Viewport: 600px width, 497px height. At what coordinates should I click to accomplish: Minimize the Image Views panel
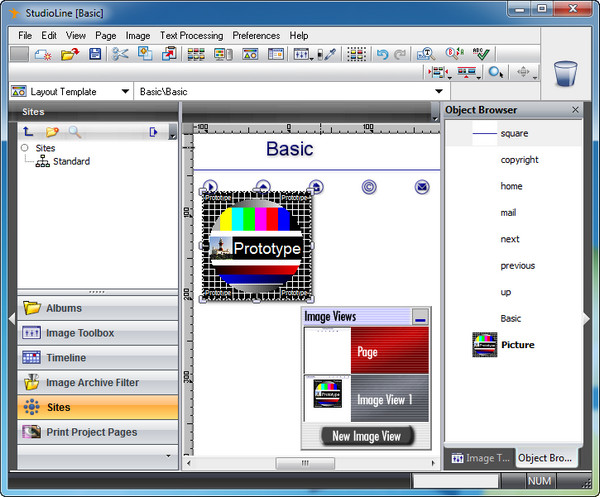coord(420,317)
